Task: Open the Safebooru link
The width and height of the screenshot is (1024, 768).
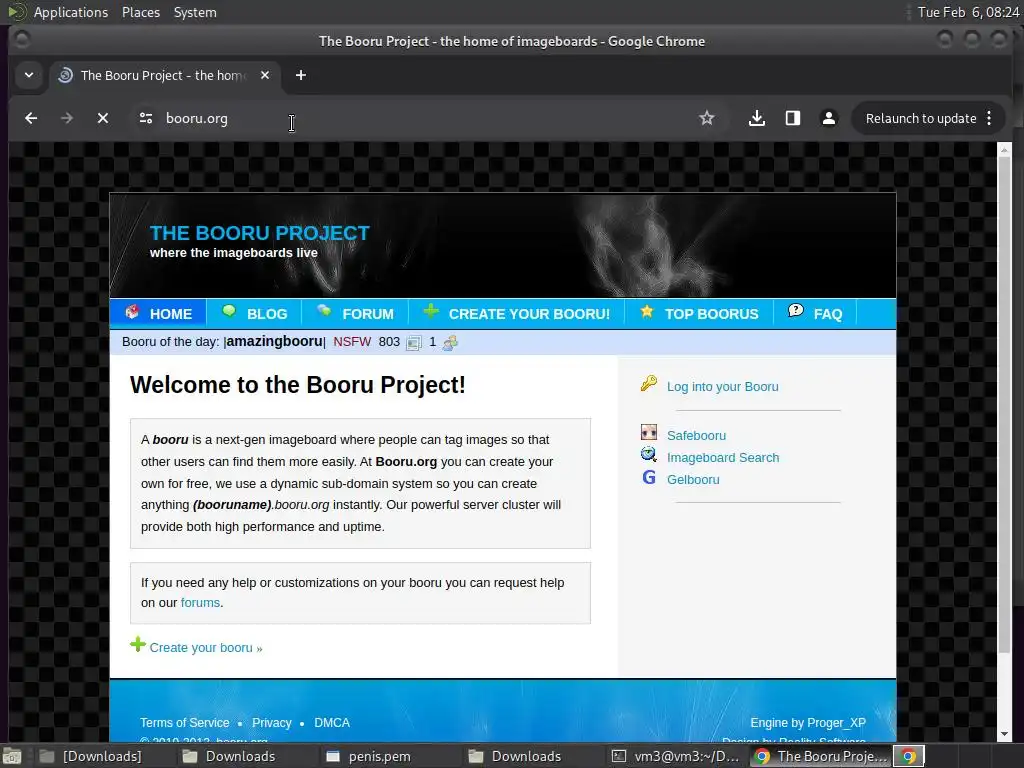Action: [696, 436]
